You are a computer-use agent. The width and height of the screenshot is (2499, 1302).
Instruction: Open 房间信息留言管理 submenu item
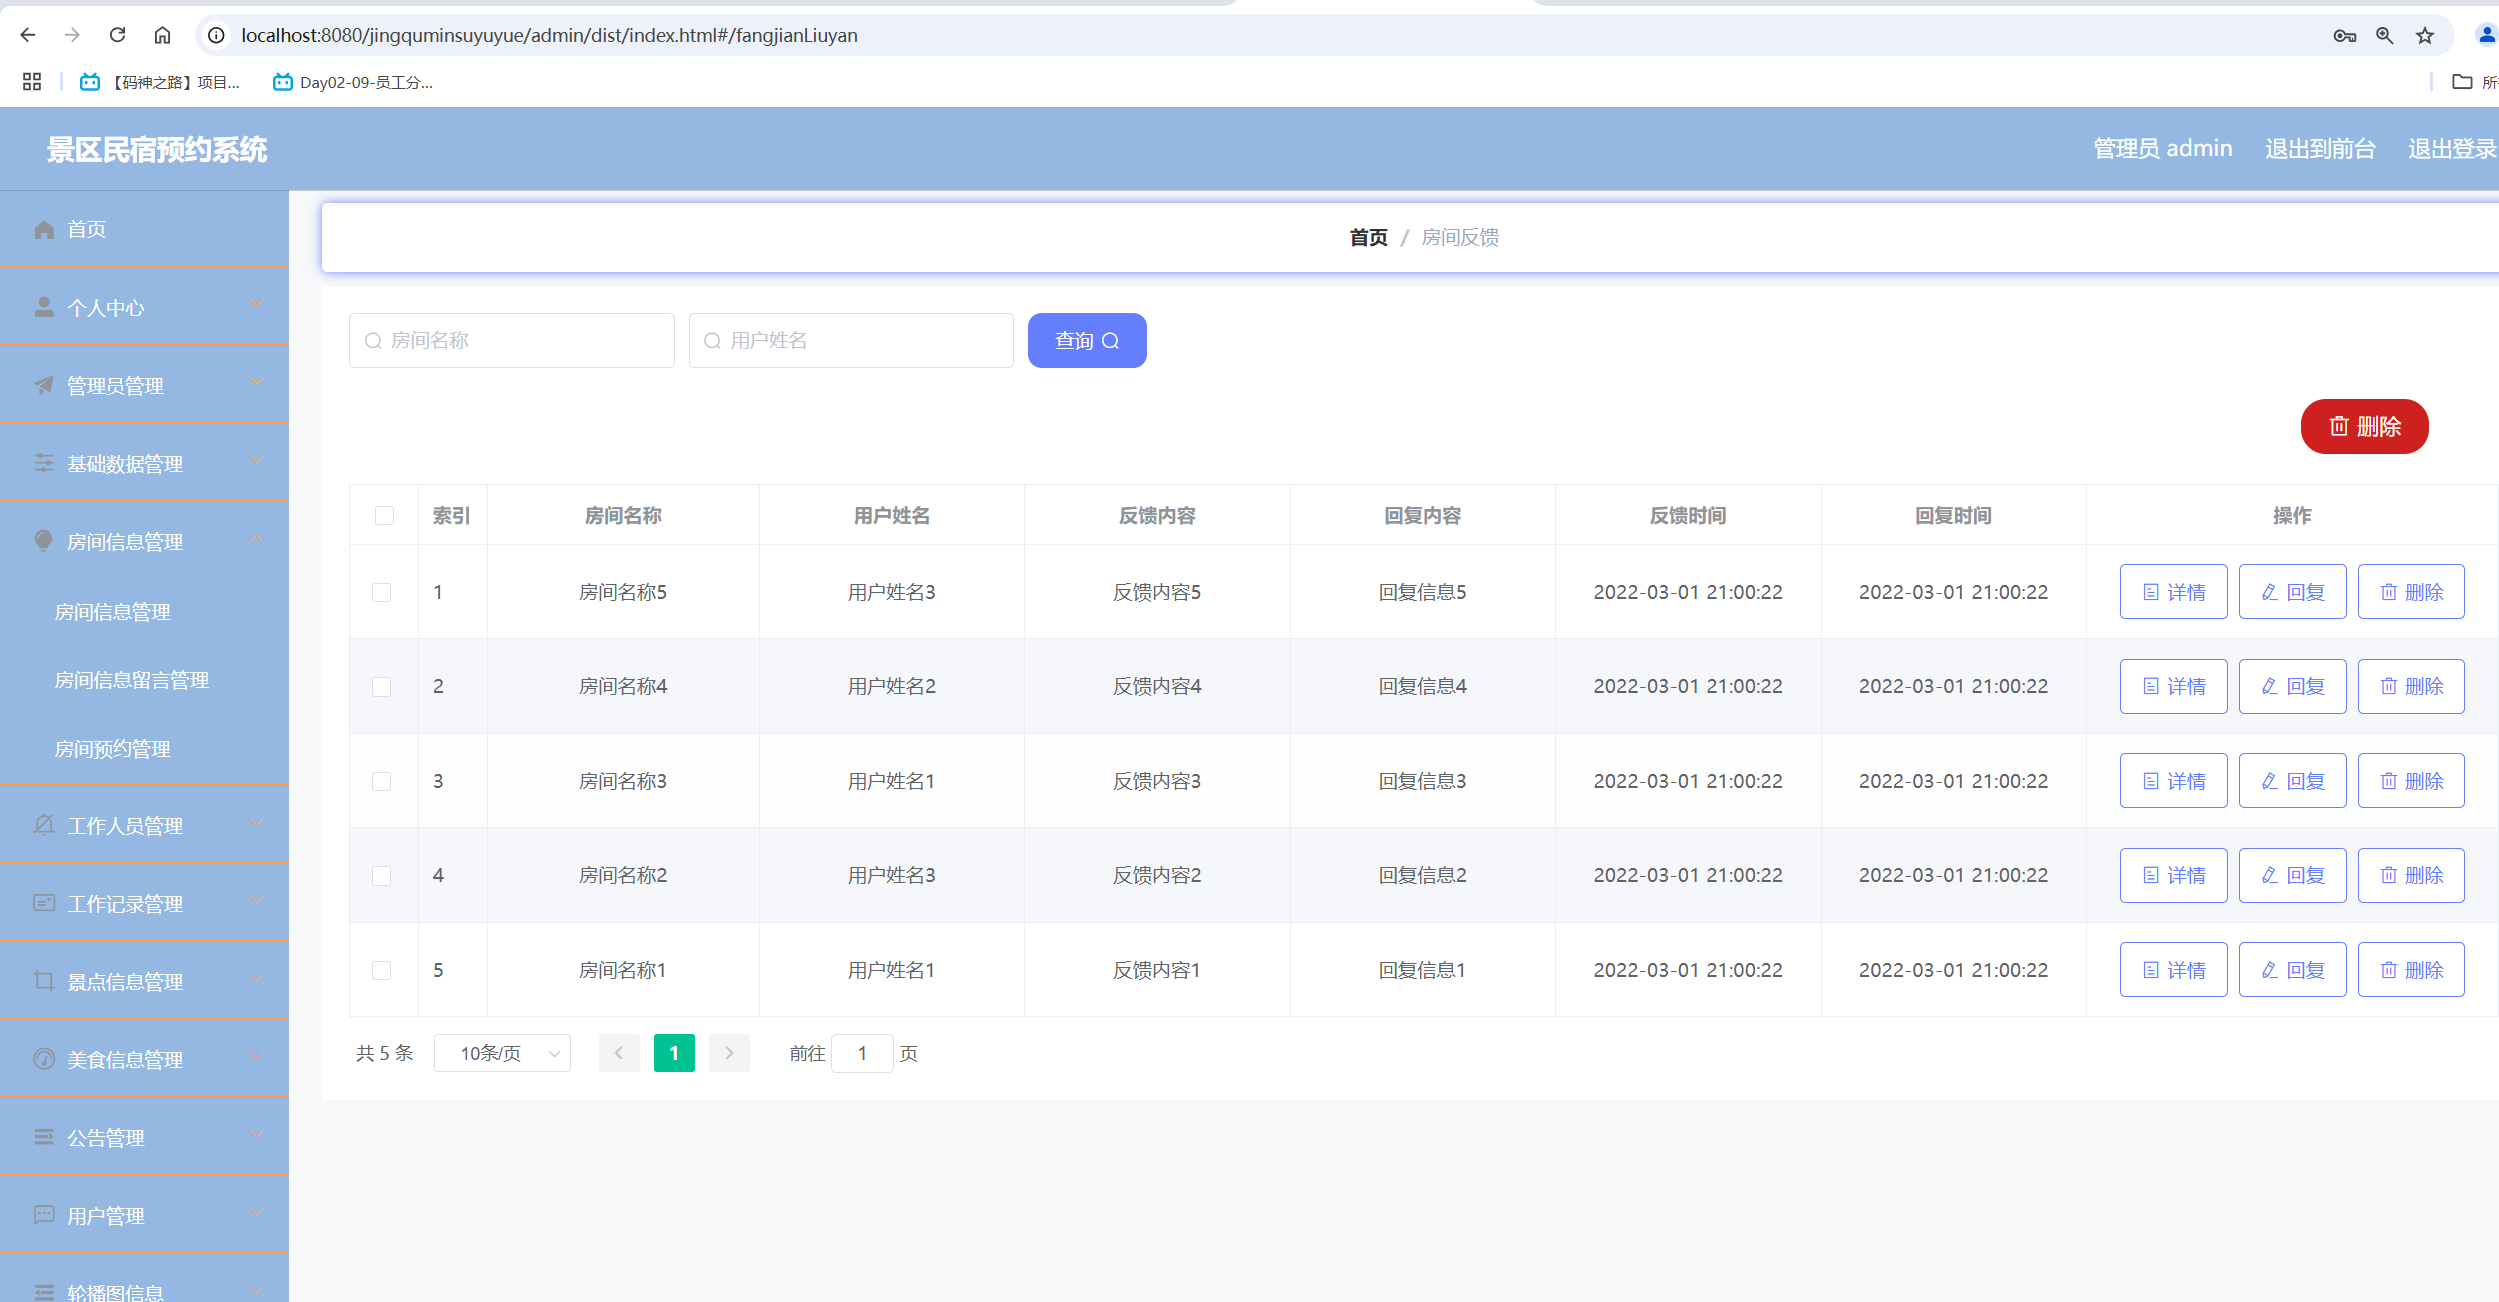[x=131, y=680]
